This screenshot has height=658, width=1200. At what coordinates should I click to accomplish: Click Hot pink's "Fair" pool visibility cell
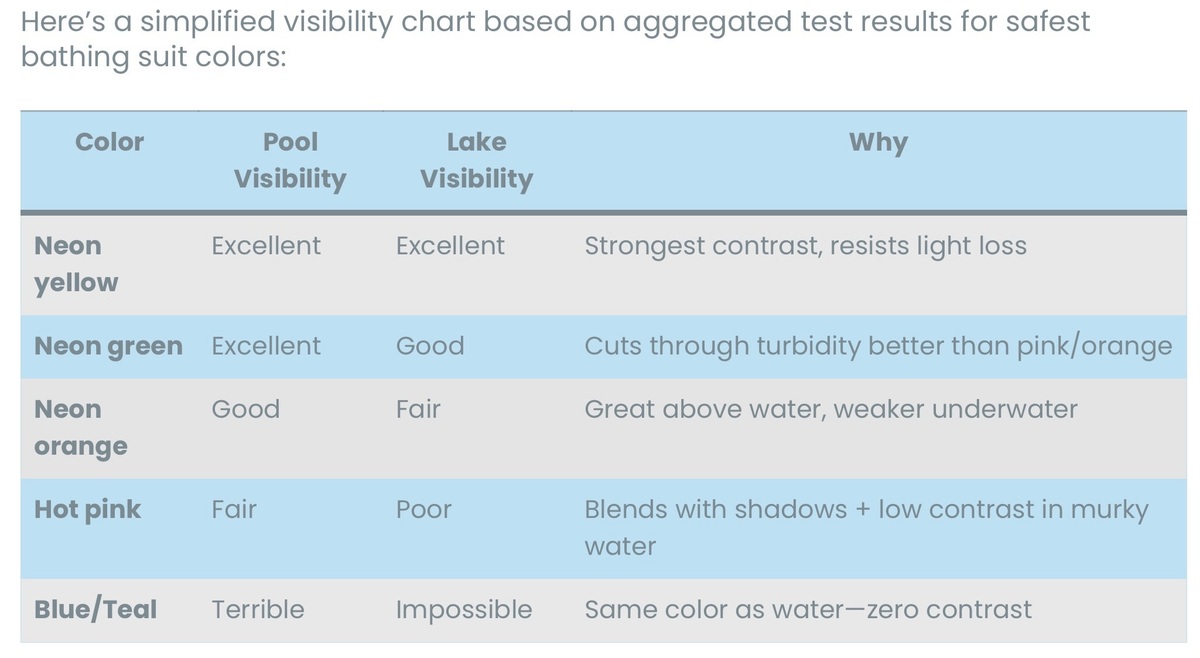(234, 509)
